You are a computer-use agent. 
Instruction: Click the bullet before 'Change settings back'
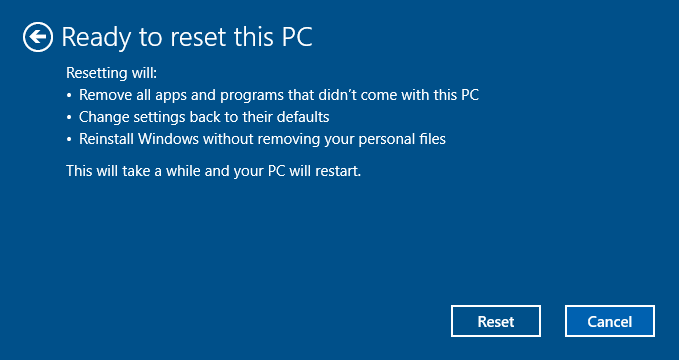tap(69, 118)
